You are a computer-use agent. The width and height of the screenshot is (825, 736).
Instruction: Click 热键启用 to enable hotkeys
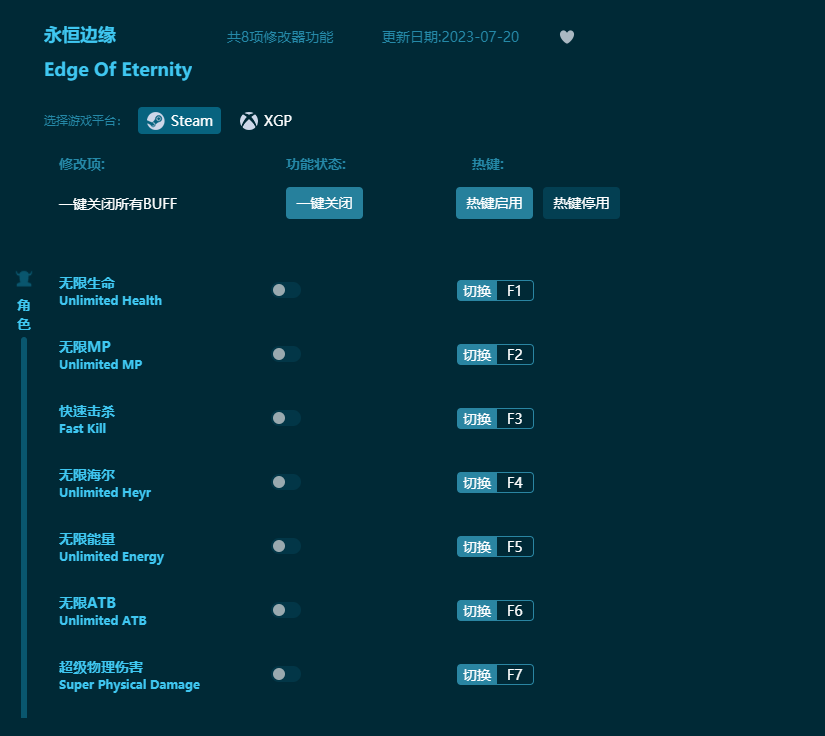(x=493, y=203)
